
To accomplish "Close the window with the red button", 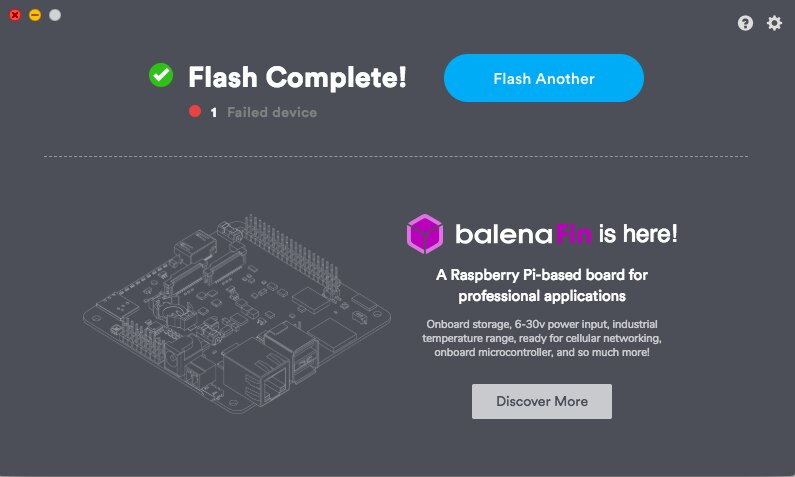I will pos(15,15).
